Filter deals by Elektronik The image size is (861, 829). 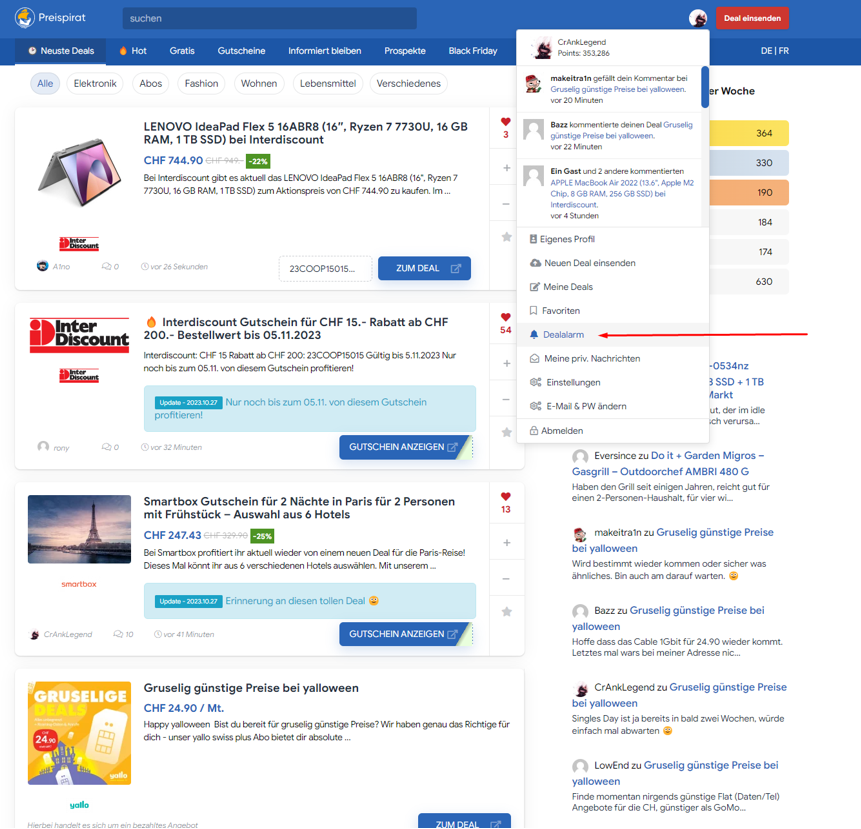(x=95, y=83)
